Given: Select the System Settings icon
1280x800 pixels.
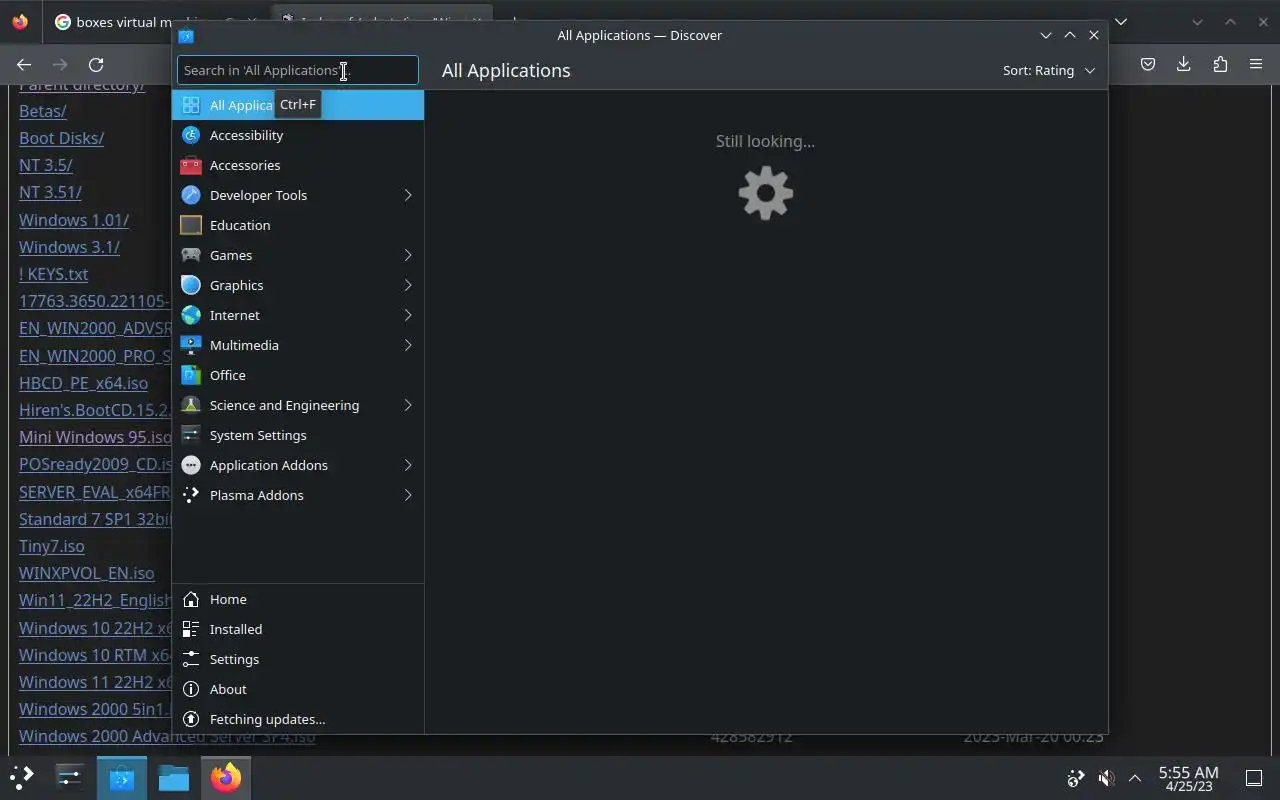Looking at the screenshot, I should click(191, 435).
